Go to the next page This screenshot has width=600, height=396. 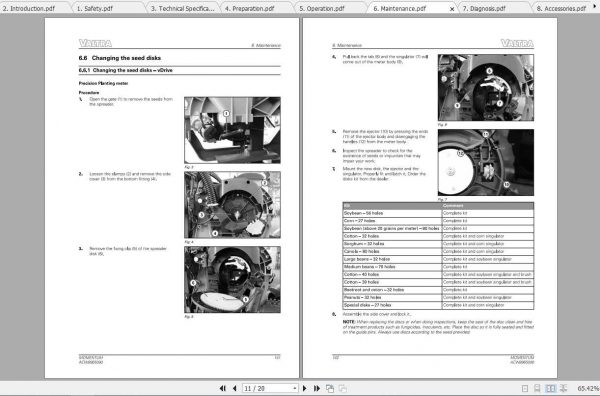(305, 388)
